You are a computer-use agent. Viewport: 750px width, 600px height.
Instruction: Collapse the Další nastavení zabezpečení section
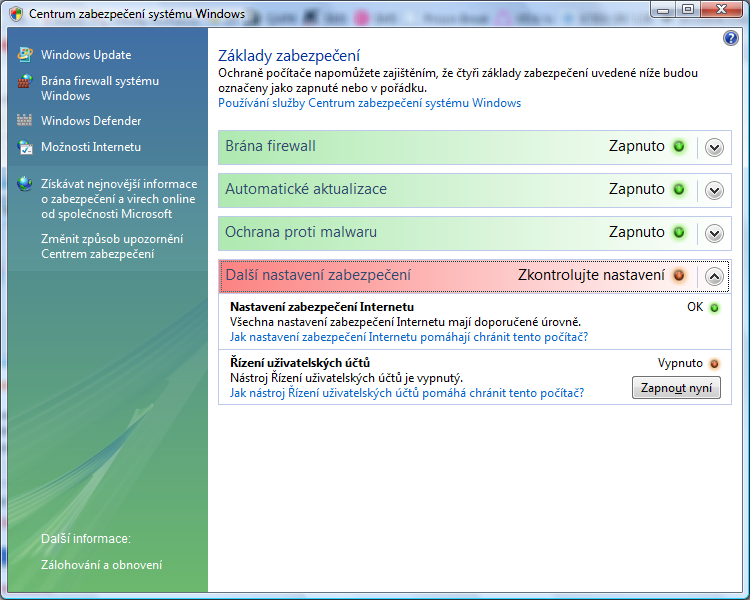click(x=714, y=277)
